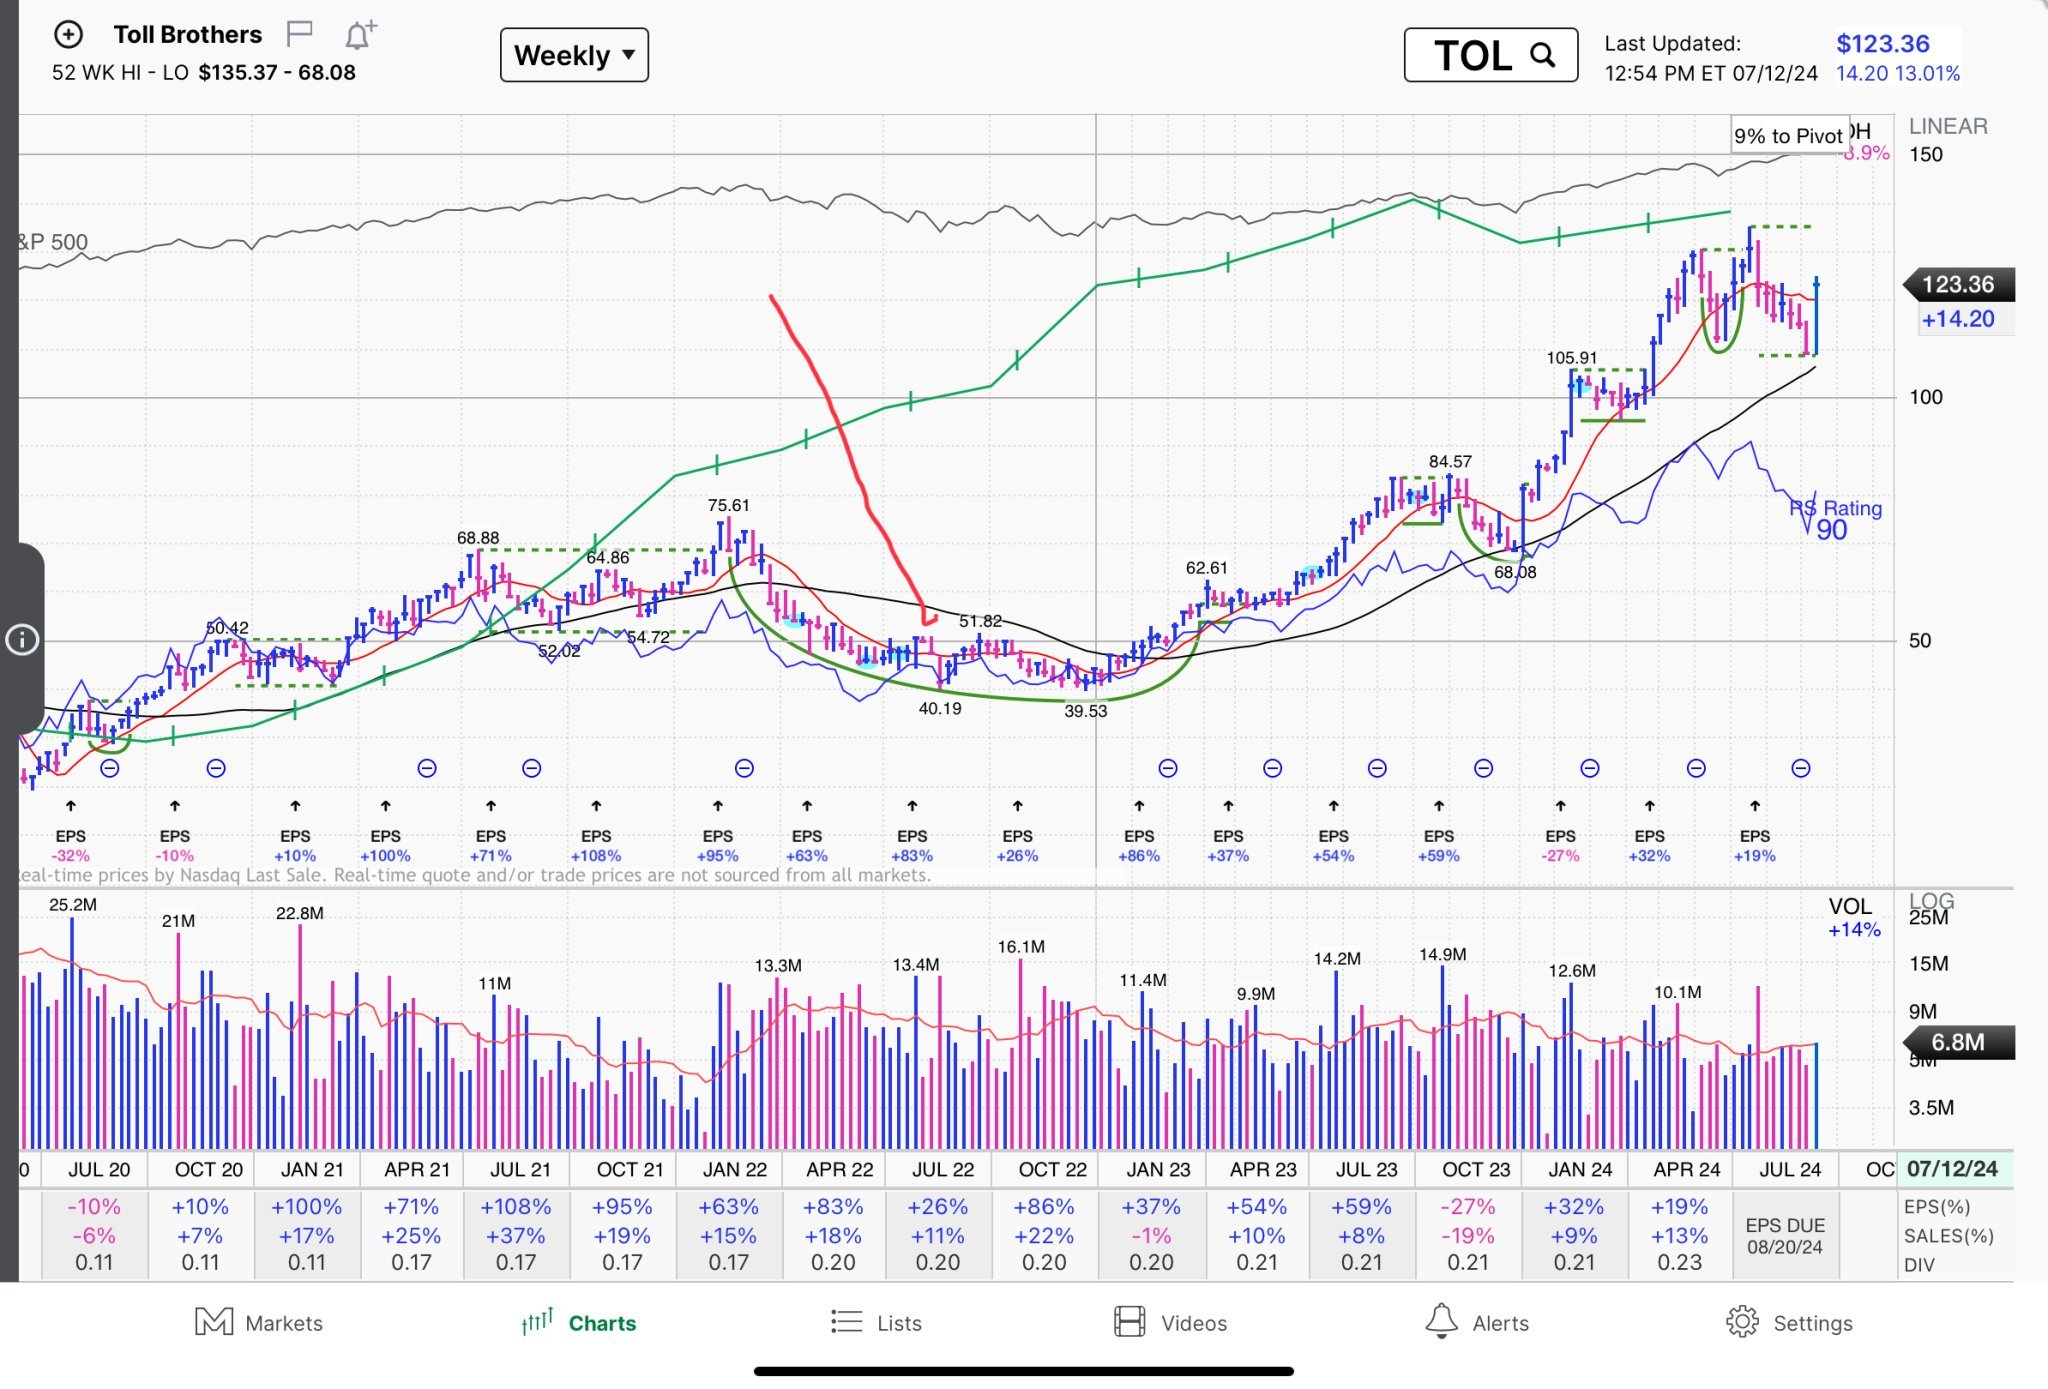Screen dimensions: 2048x1389
Task: Select the TOL ticker input field
Action: [1472, 55]
